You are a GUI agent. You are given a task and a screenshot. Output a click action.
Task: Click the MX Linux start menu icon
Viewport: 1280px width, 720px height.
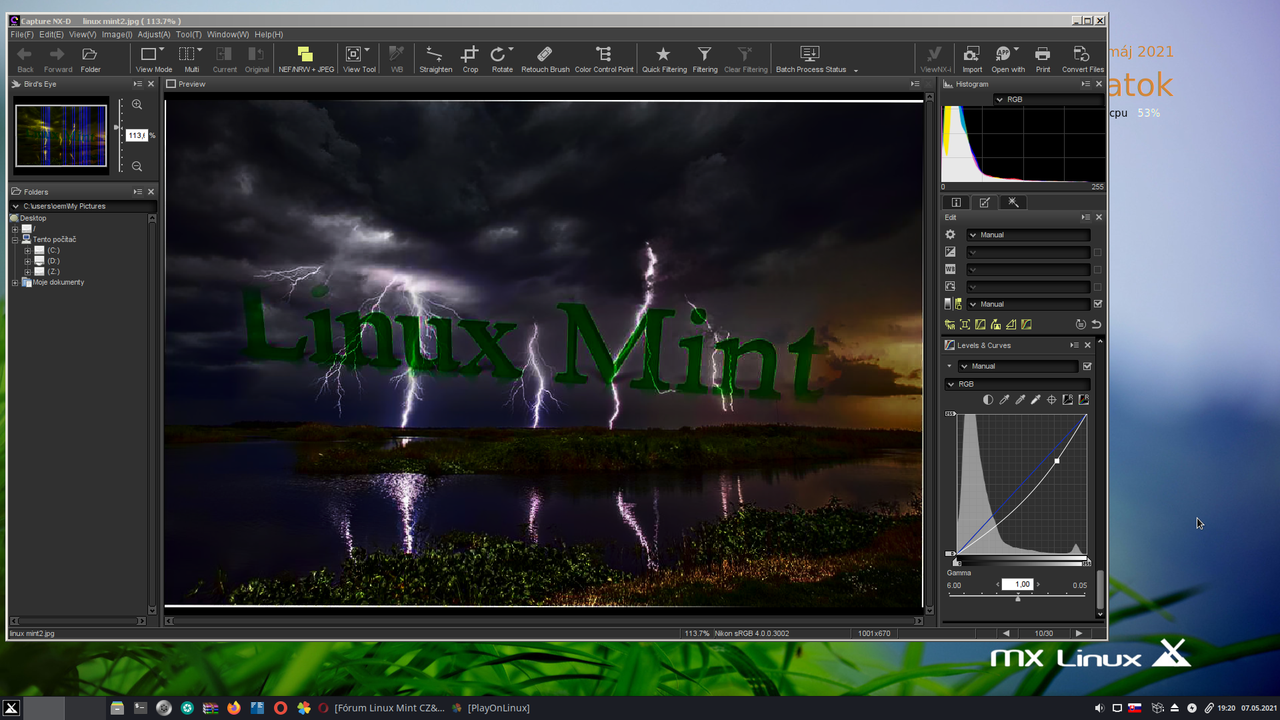[x=12, y=708]
